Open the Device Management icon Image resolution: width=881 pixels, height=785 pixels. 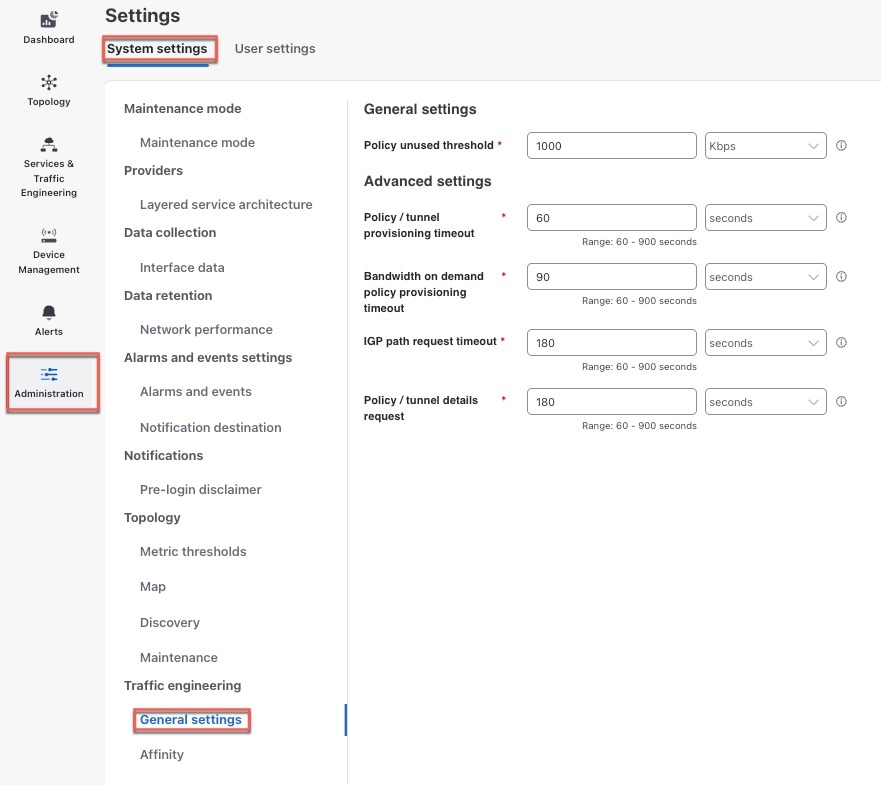(49, 235)
